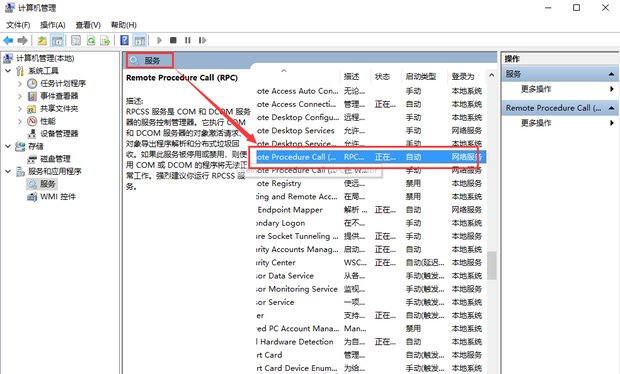Click the 共享文件夹 tree icon
Viewport: 620px width, 374px height.
[32, 109]
